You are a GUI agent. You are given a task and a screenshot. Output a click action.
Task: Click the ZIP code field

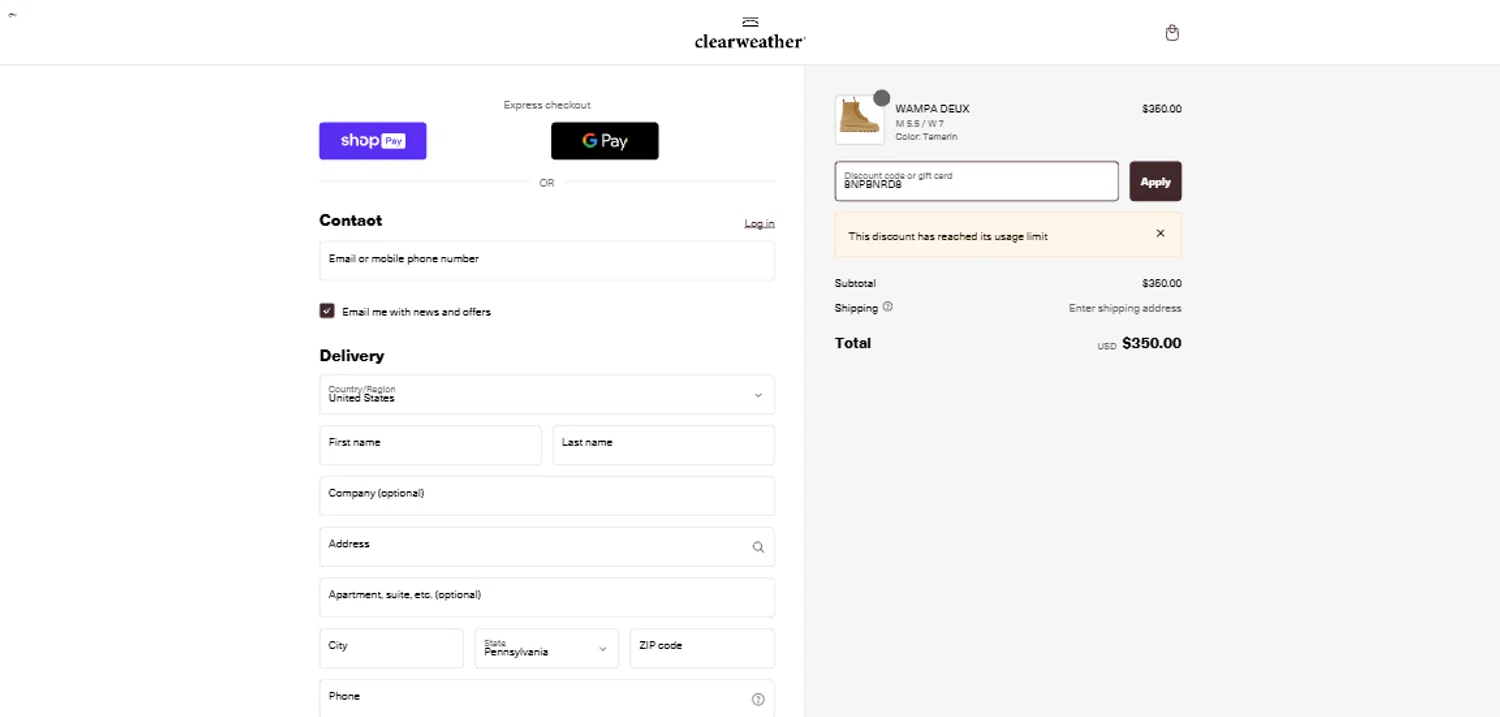pos(702,648)
